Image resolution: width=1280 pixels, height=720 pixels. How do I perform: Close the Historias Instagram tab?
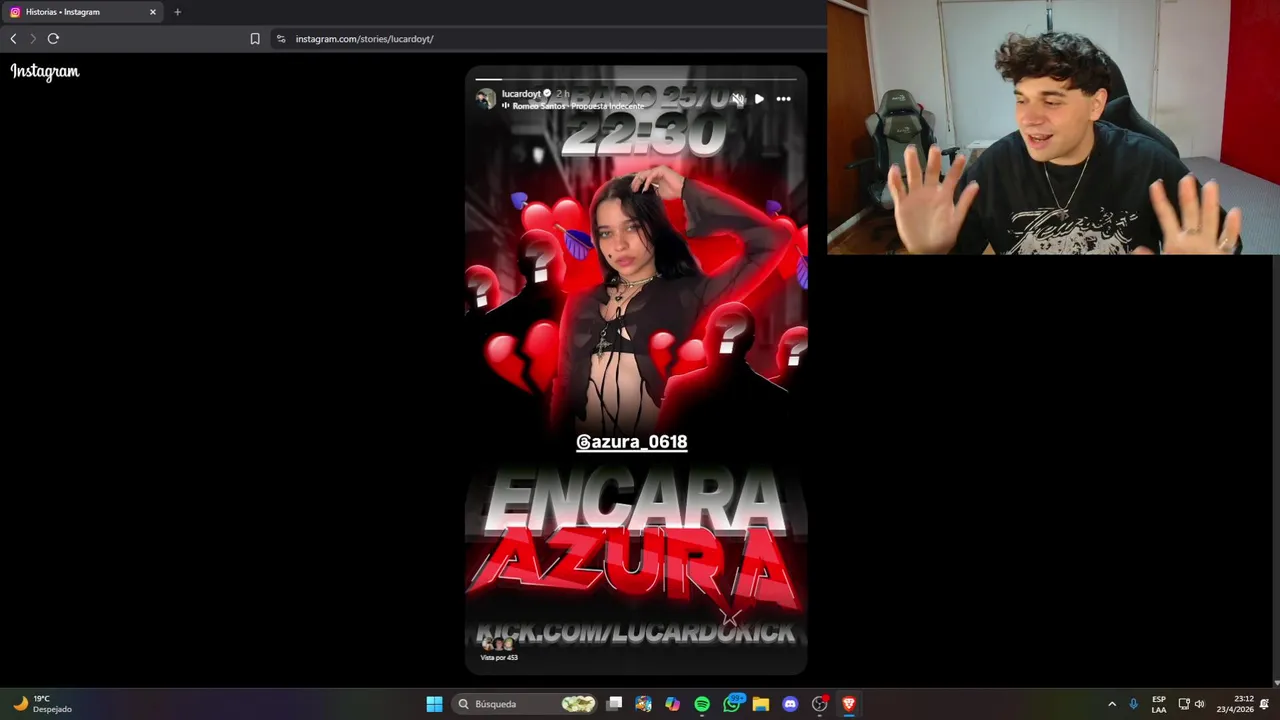(153, 12)
